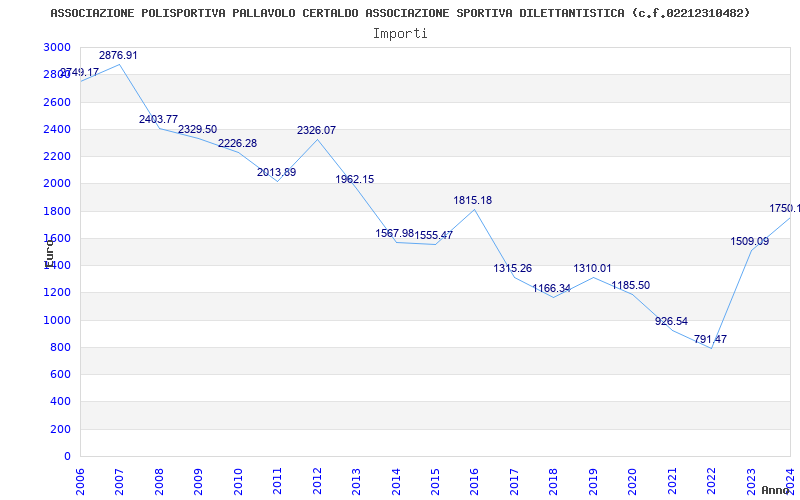
Task: Click the 2006 x-axis year label
Action: [x=80, y=481]
